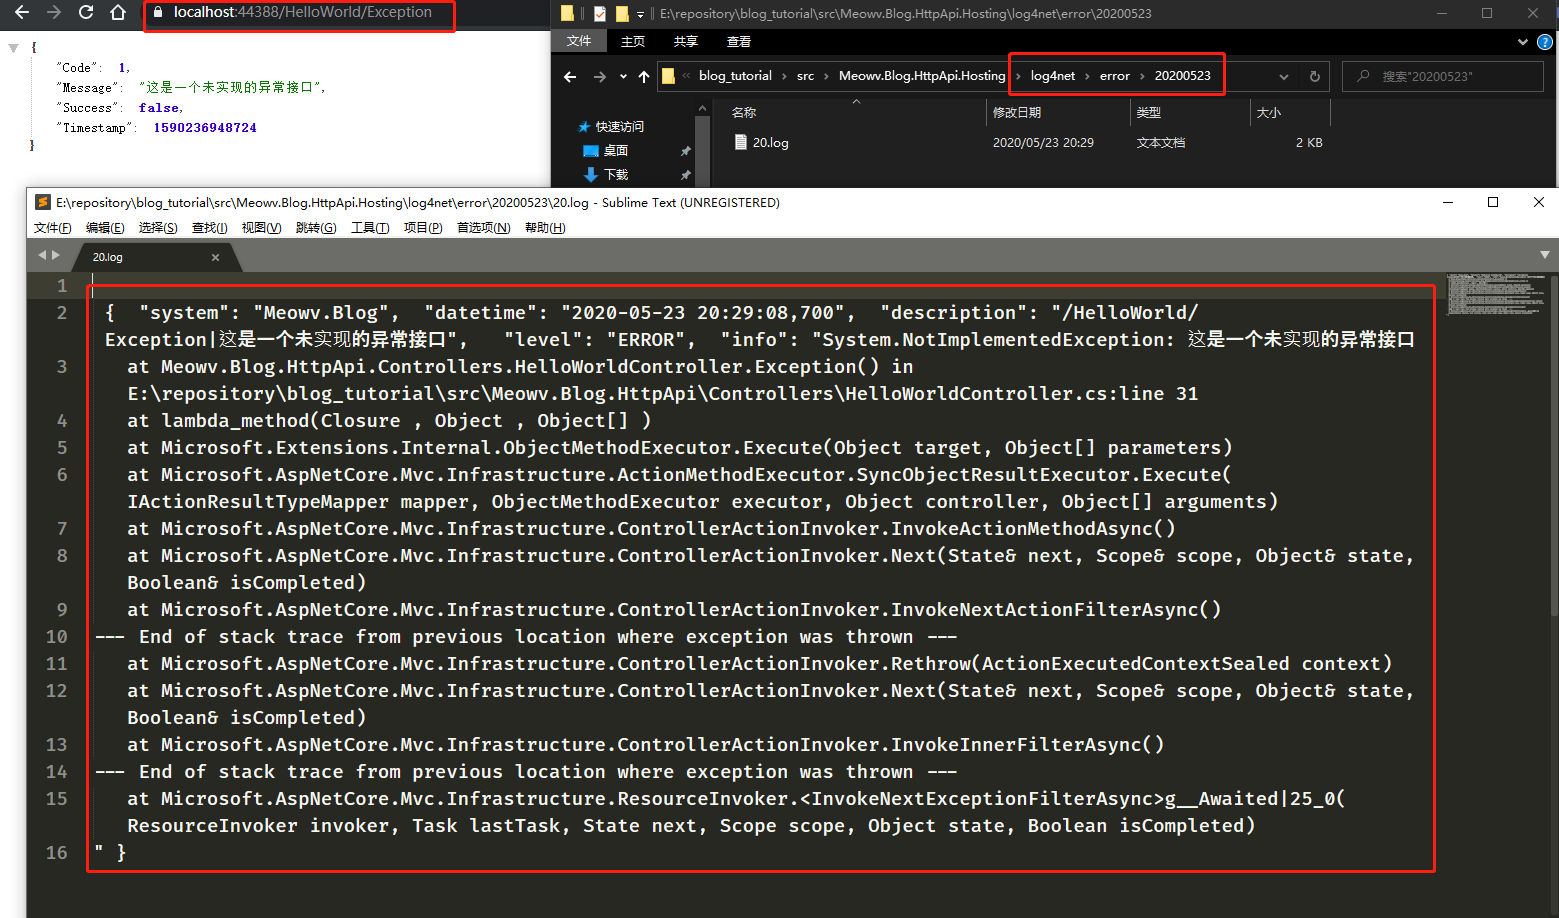Refresh the Explorer folder view
Viewport: 1559px width, 918px height.
[x=1315, y=77]
